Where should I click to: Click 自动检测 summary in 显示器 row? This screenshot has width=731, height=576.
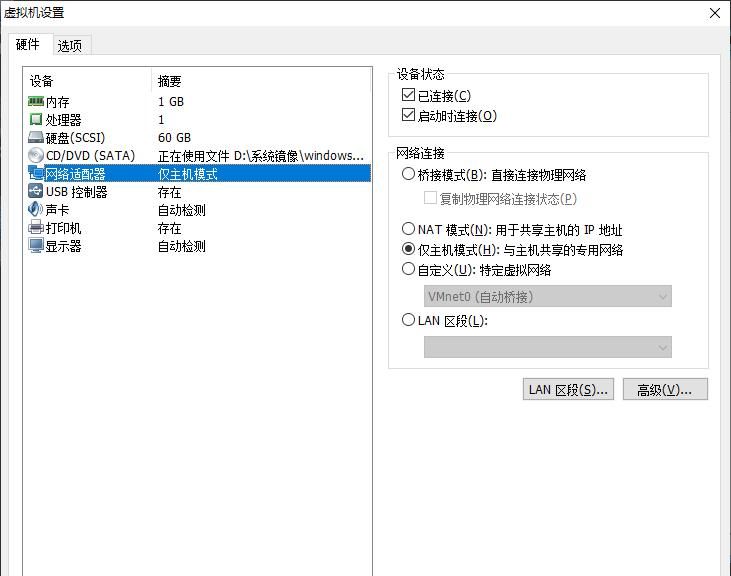click(x=182, y=246)
